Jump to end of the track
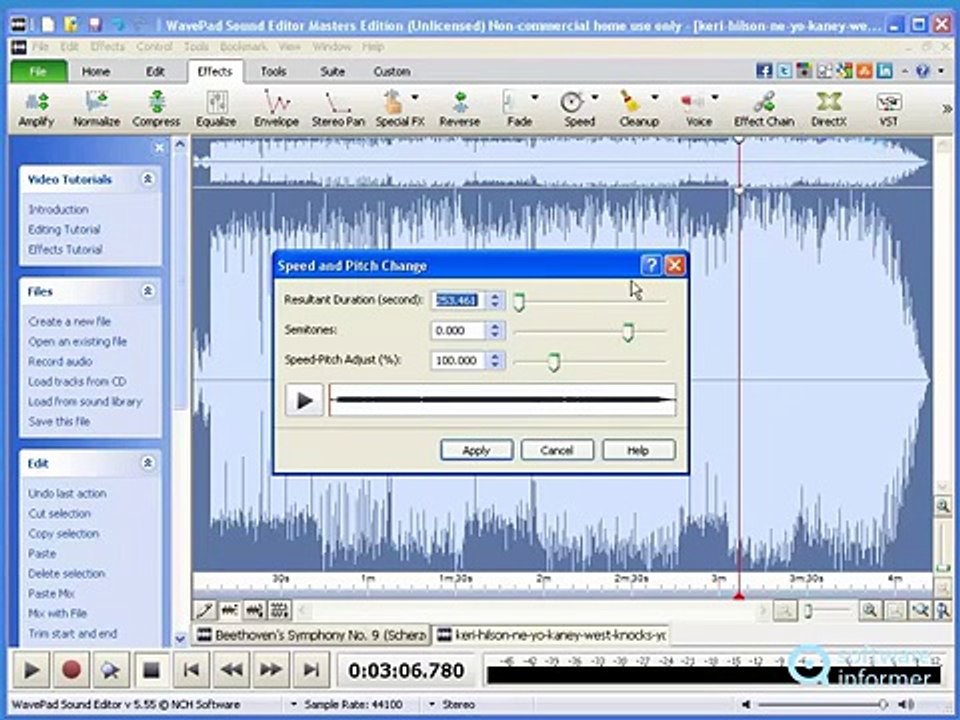 311,670
